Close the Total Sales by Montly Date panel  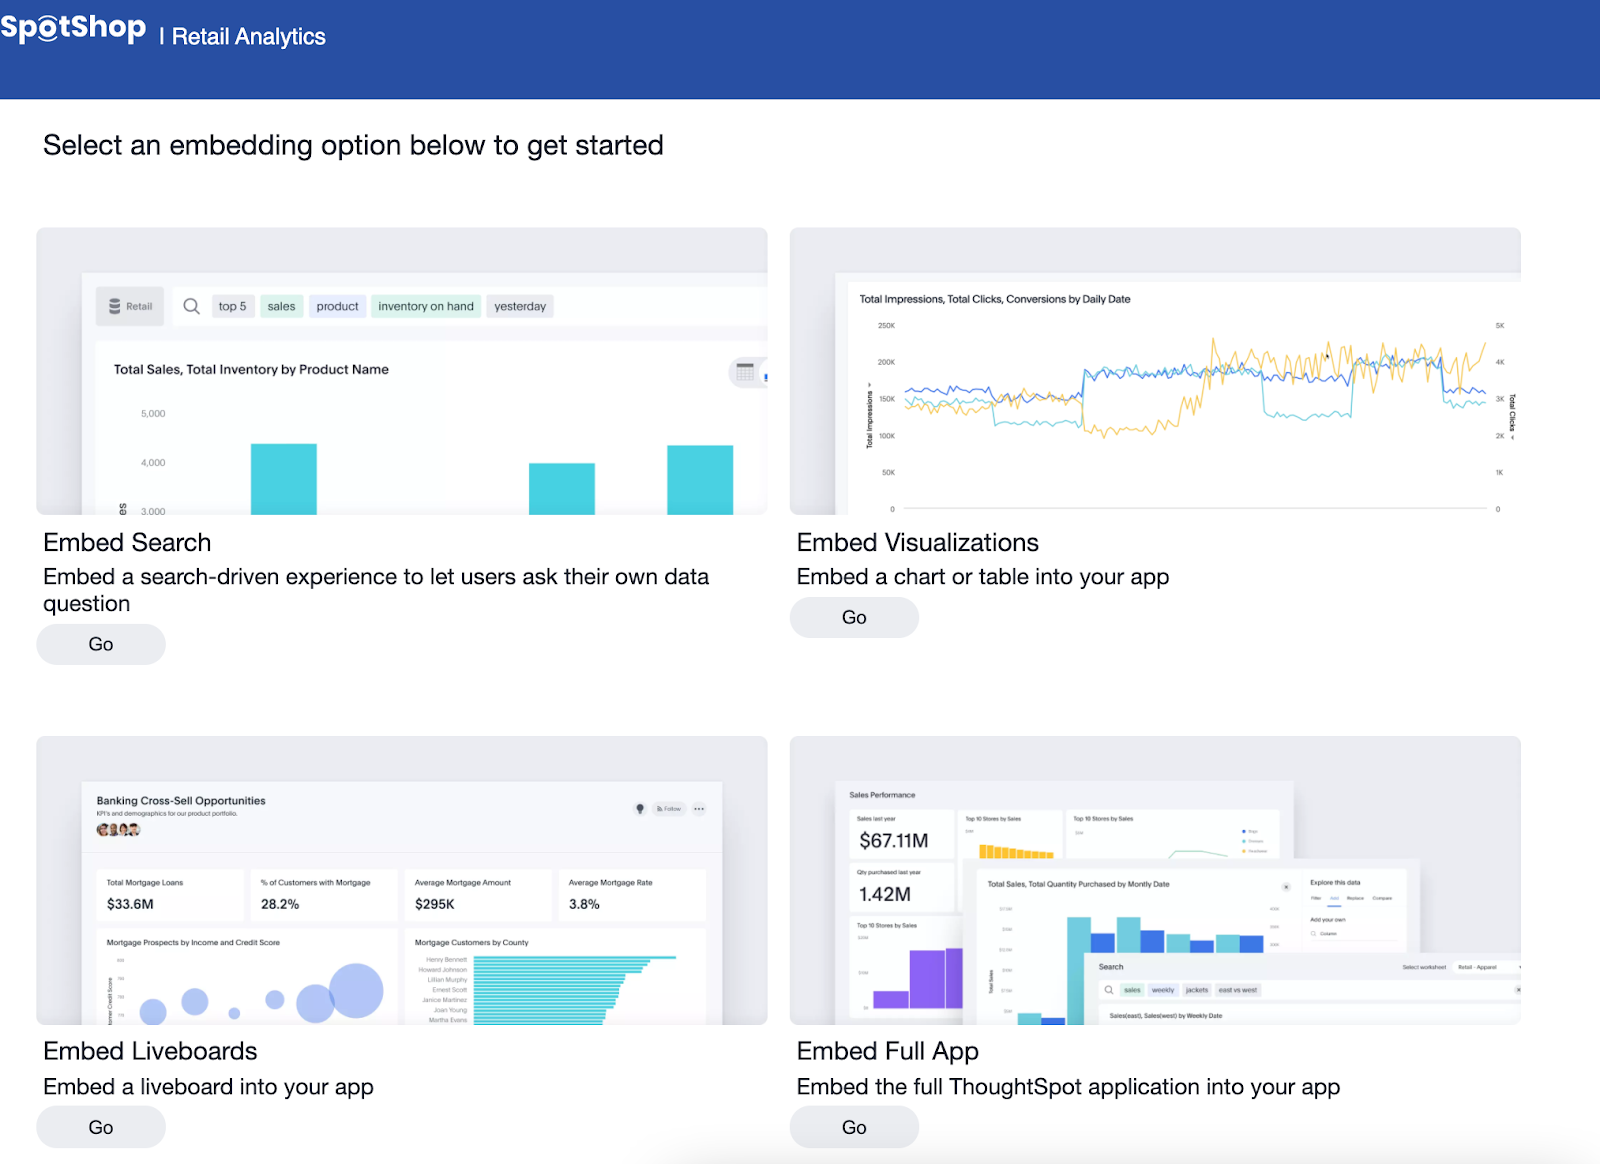point(1286,887)
